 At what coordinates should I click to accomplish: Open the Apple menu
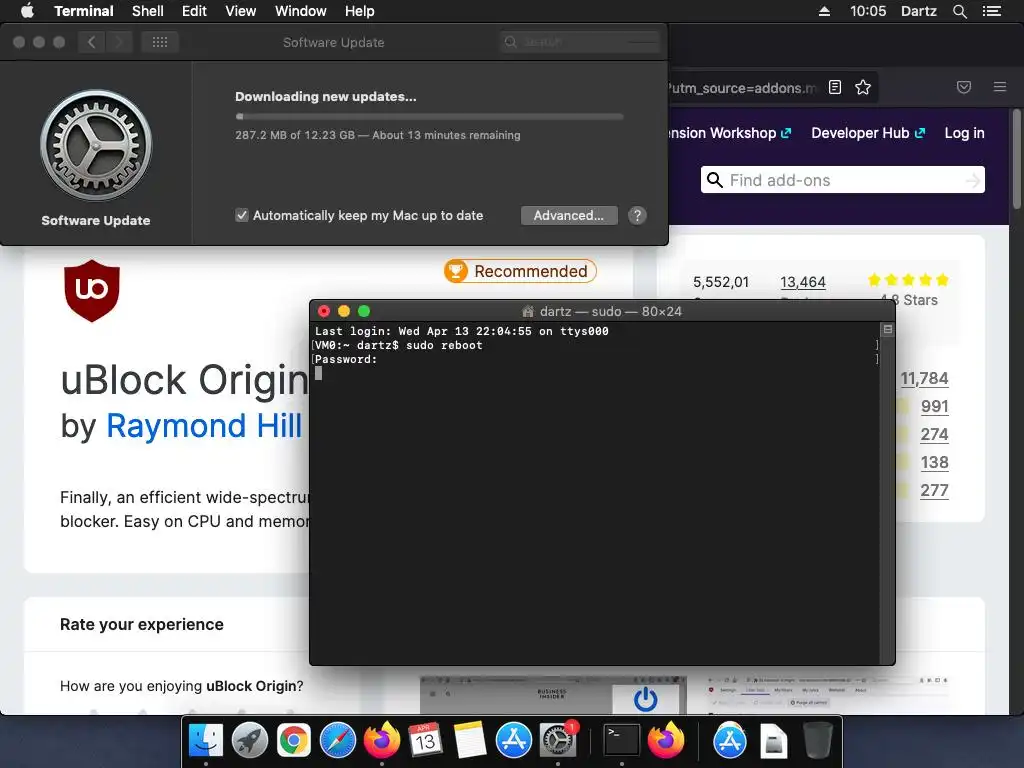click(27, 11)
